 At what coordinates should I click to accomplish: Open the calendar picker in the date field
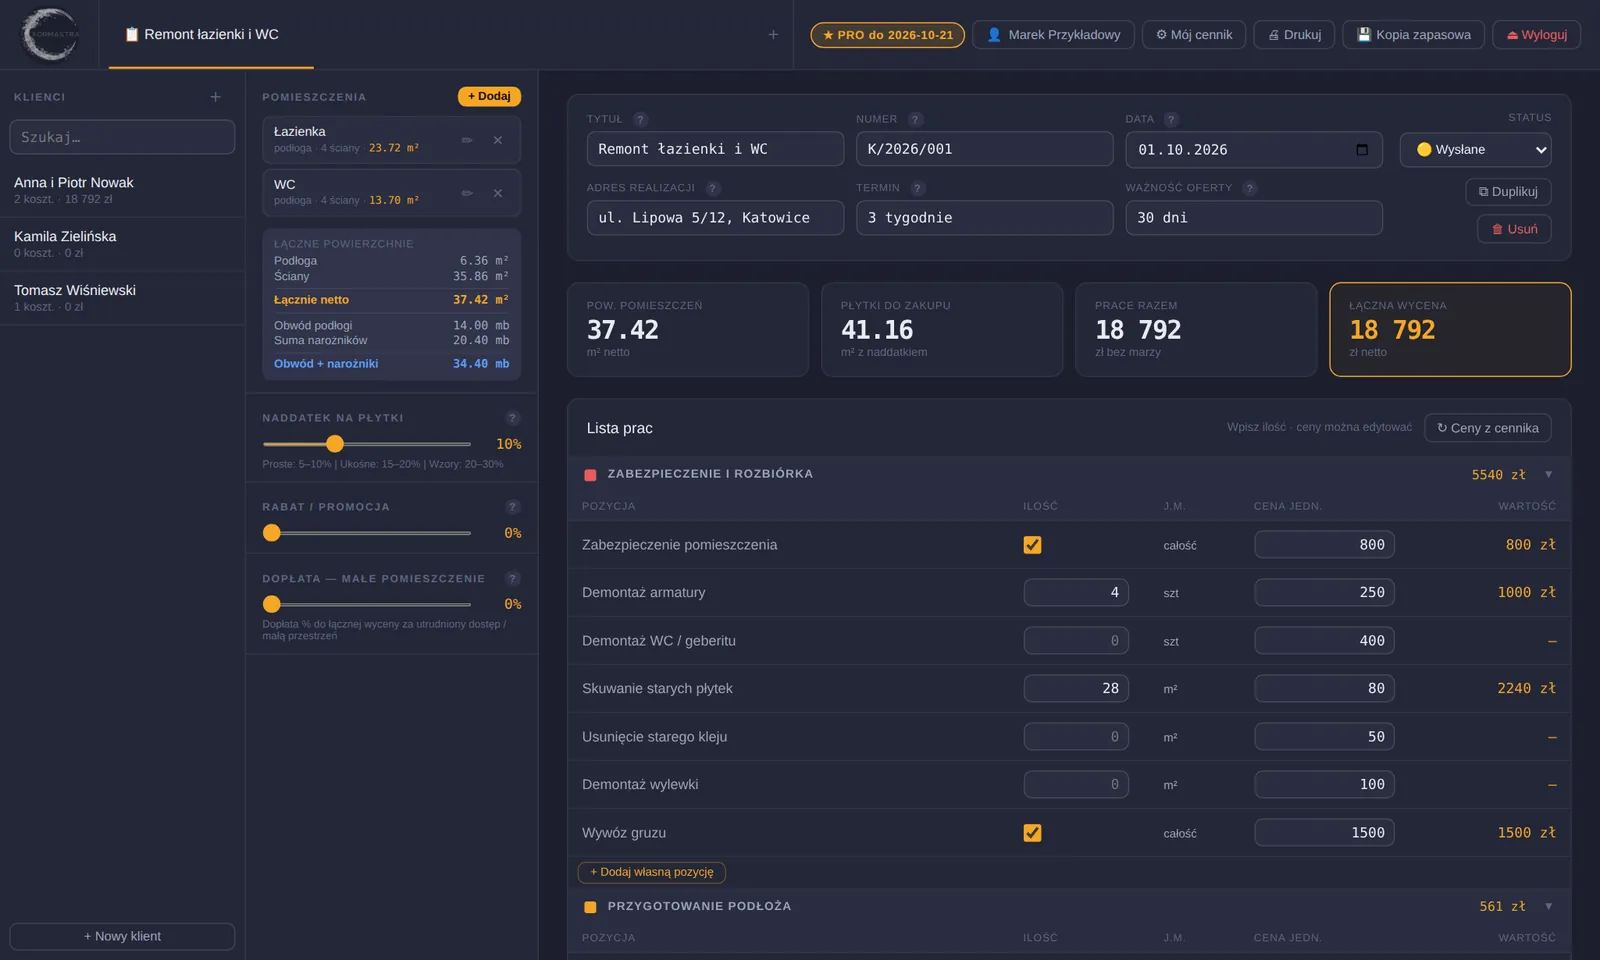click(1361, 150)
